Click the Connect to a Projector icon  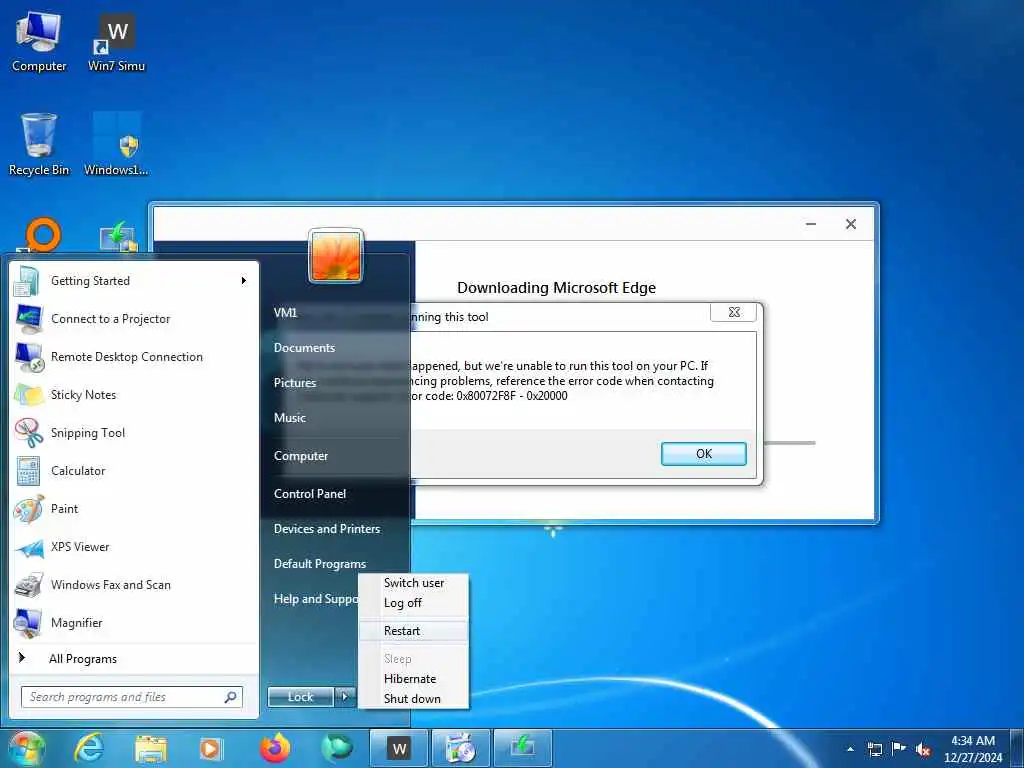point(29,319)
